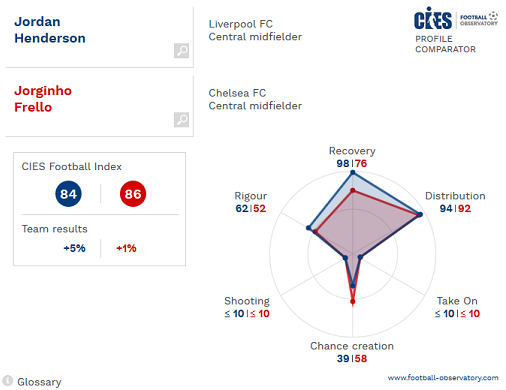This screenshot has height=390, width=506.
Task: Click the blue 84 index circle
Action: [x=68, y=194]
